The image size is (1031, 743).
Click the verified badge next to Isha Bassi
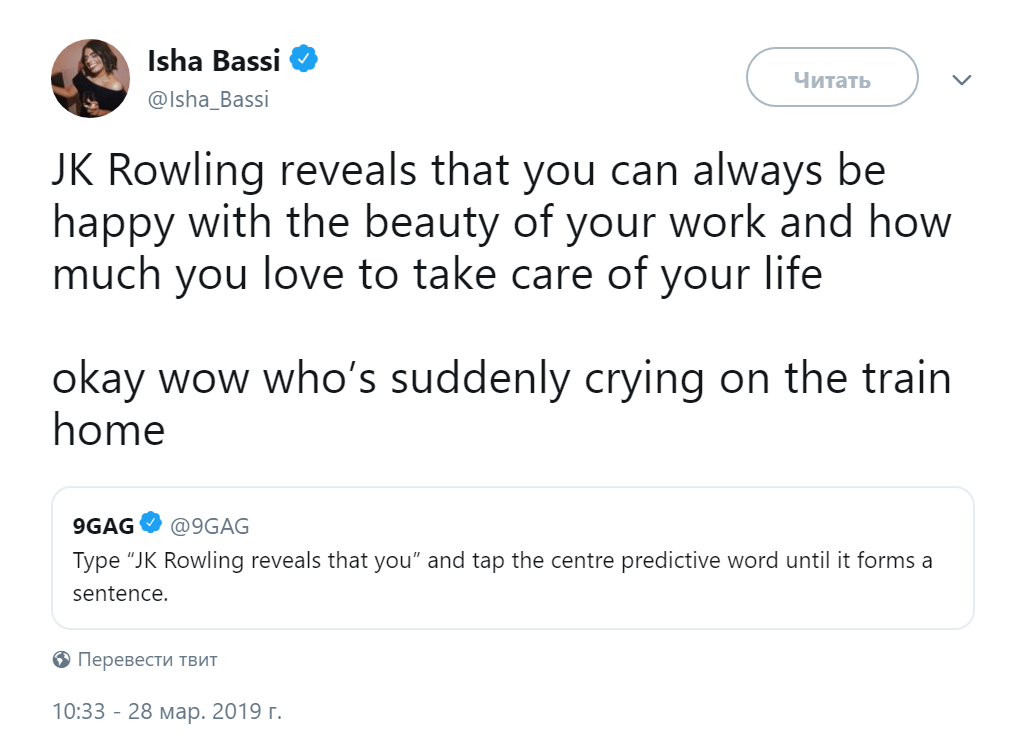click(x=304, y=59)
